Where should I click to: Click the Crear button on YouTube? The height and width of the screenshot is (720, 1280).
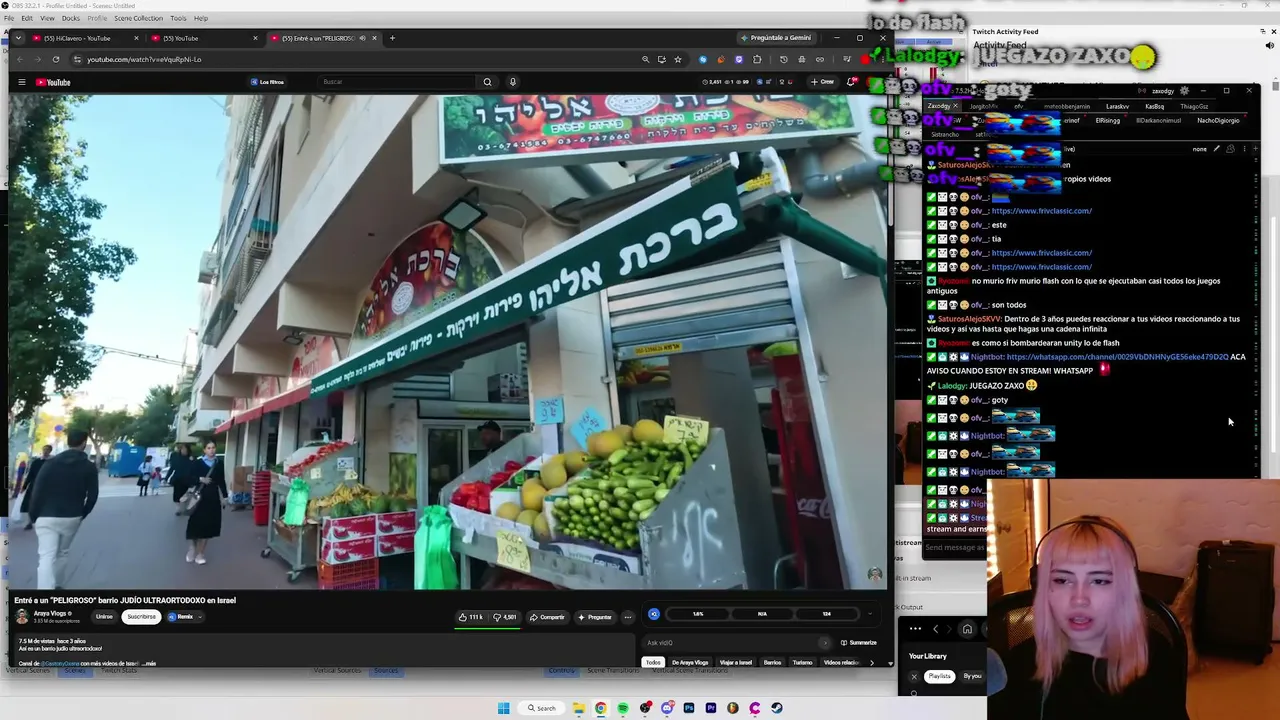pyautogui.click(x=822, y=82)
